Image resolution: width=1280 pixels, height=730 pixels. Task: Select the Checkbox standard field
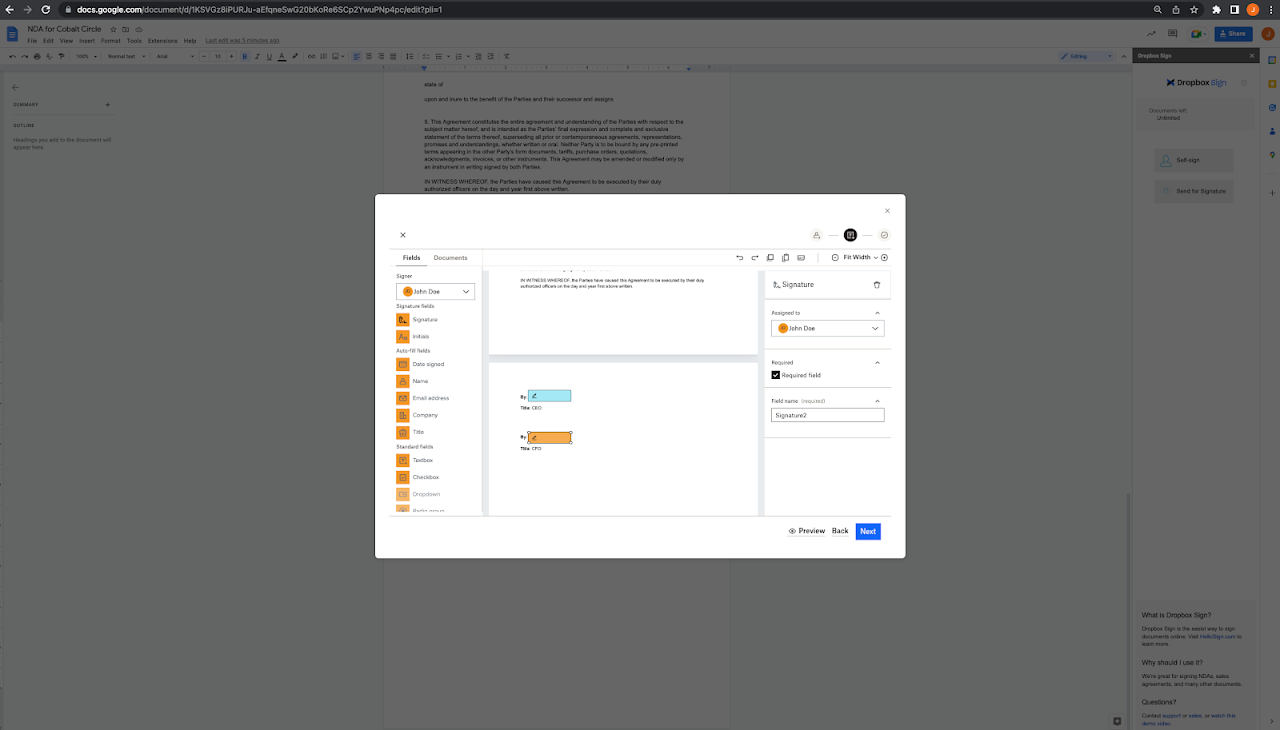point(425,477)
